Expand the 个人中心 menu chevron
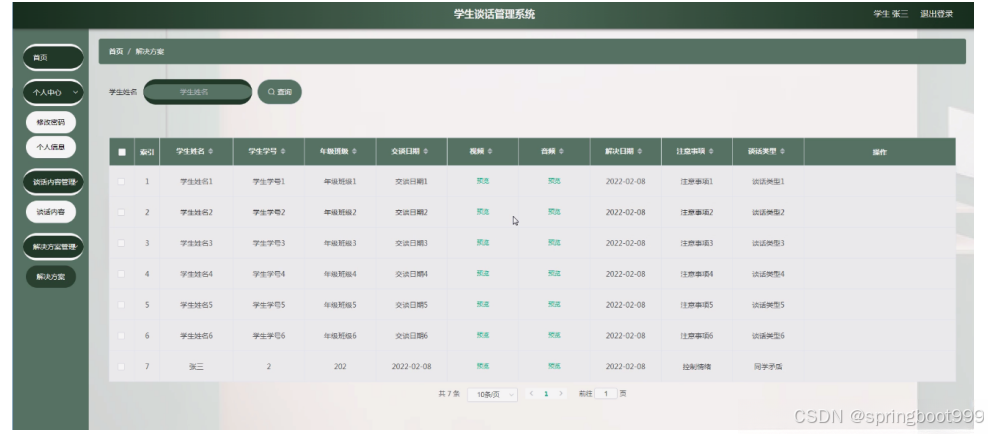Image resolution: width=988 pixels, height=434 pixels. point(76,92)
